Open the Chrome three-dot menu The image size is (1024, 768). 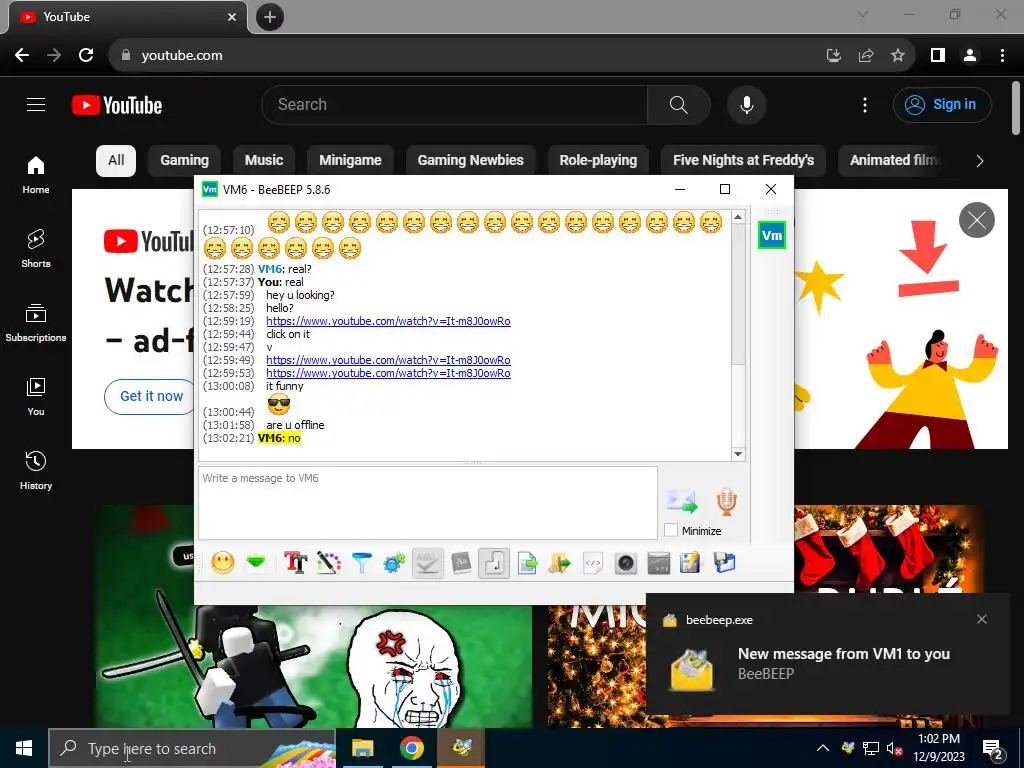(1002, 56)
